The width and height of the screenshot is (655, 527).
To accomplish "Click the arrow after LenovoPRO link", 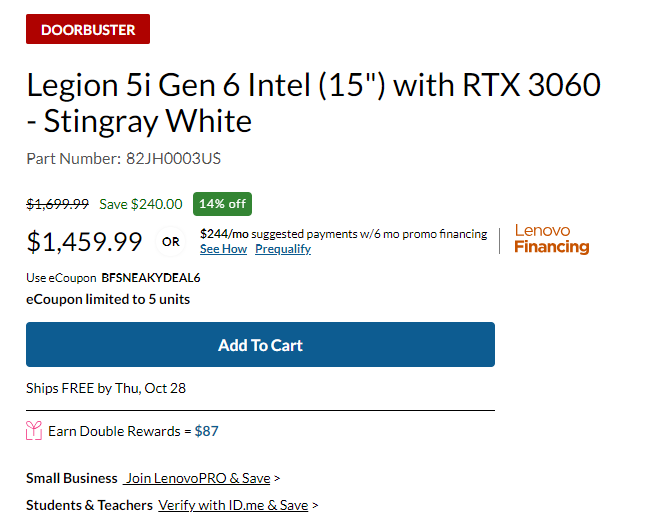I will click(277, 479).
